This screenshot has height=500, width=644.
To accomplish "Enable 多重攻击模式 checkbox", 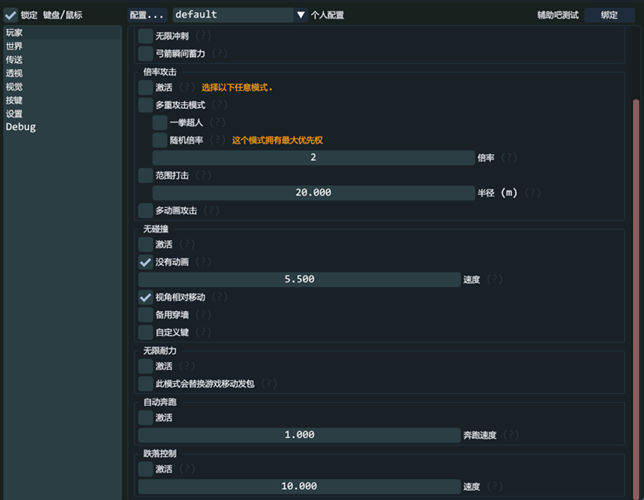I will [146, 105].
